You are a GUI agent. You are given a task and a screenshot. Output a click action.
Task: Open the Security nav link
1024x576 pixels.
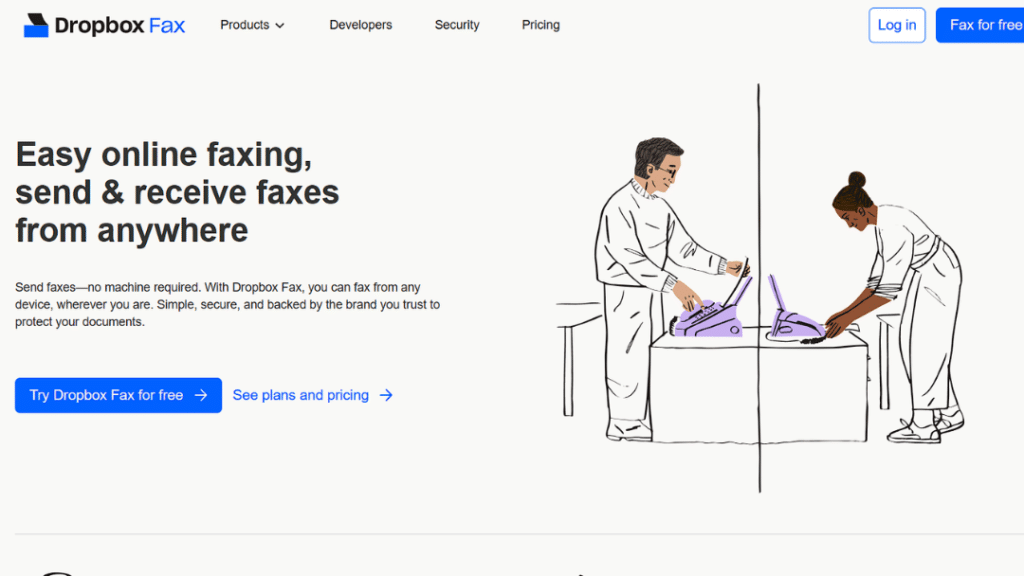[x=457, y=25]
